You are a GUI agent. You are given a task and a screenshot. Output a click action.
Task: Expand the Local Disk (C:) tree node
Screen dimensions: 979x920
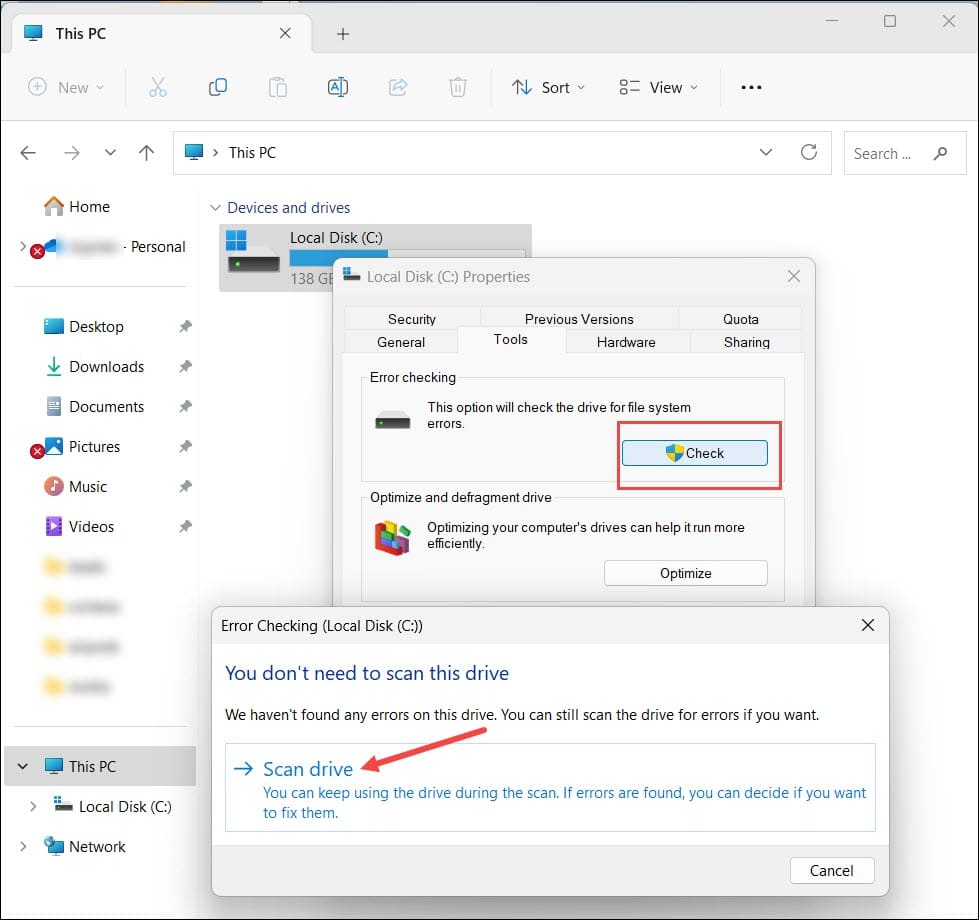coord(33,806)
